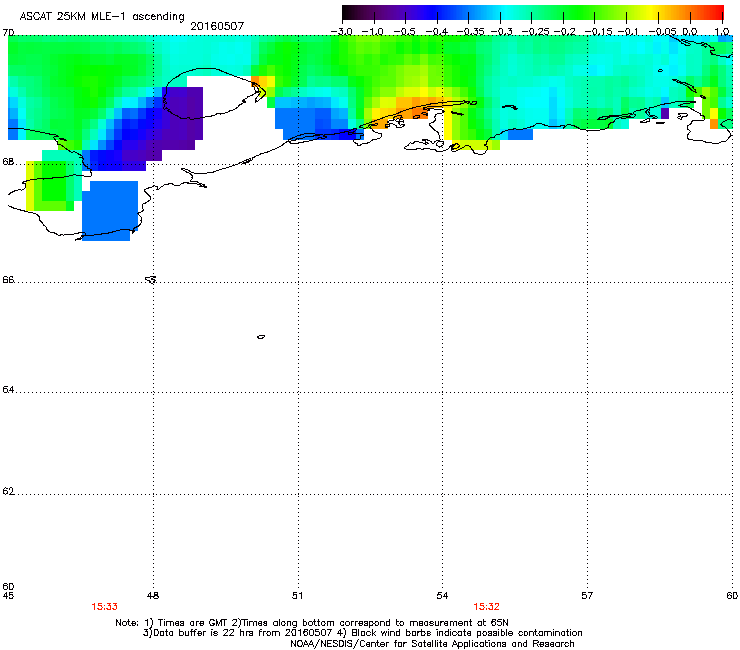The image size is (740, 650).
Task: Click the latitude axis label "66"
Action: point(8,280)
